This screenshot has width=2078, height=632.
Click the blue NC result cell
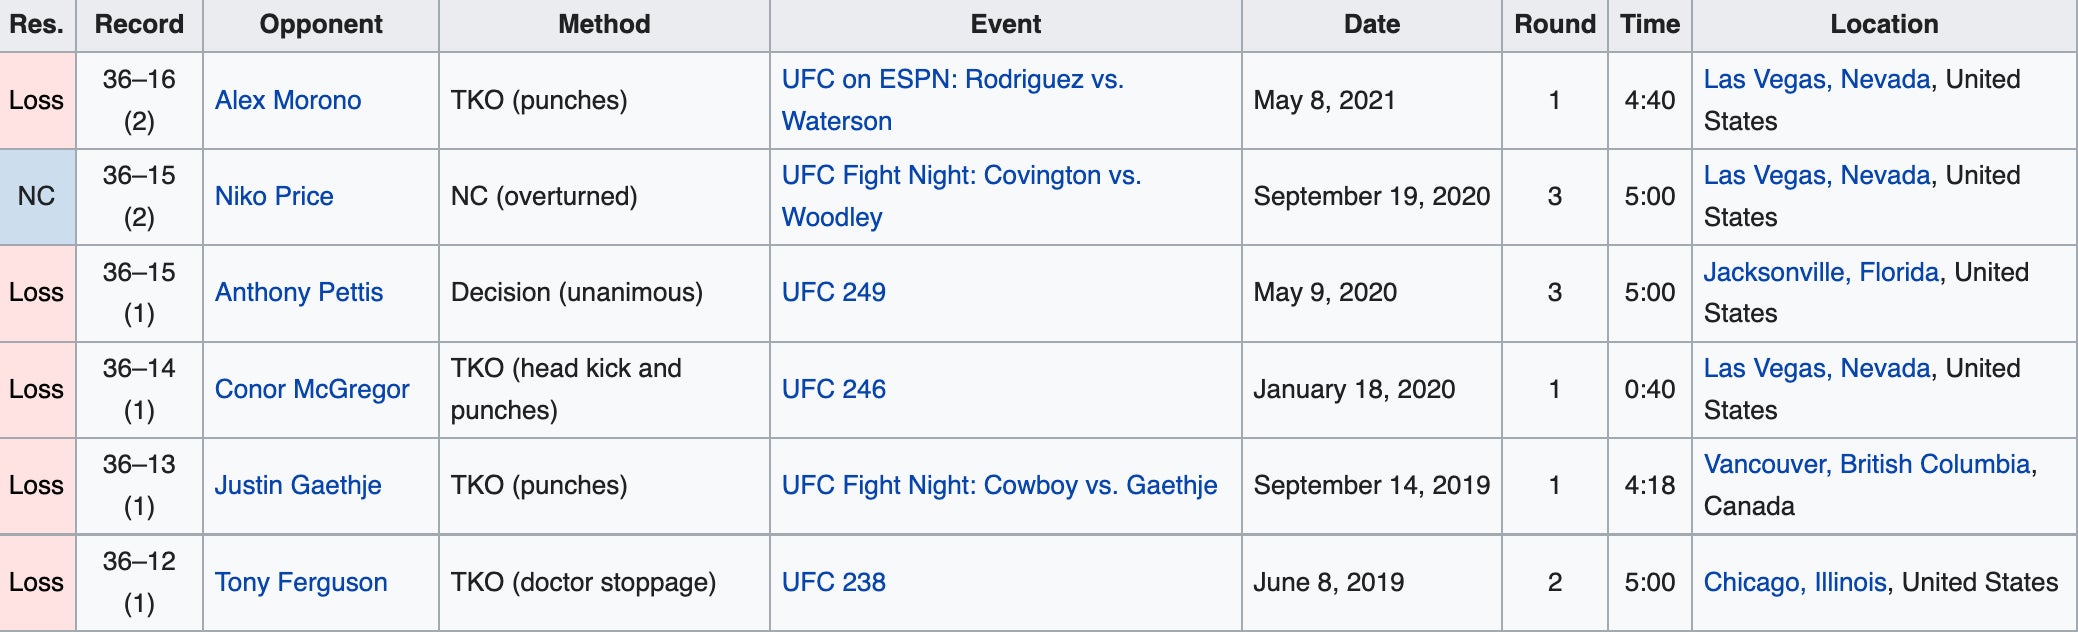click(x=37, y=197)
